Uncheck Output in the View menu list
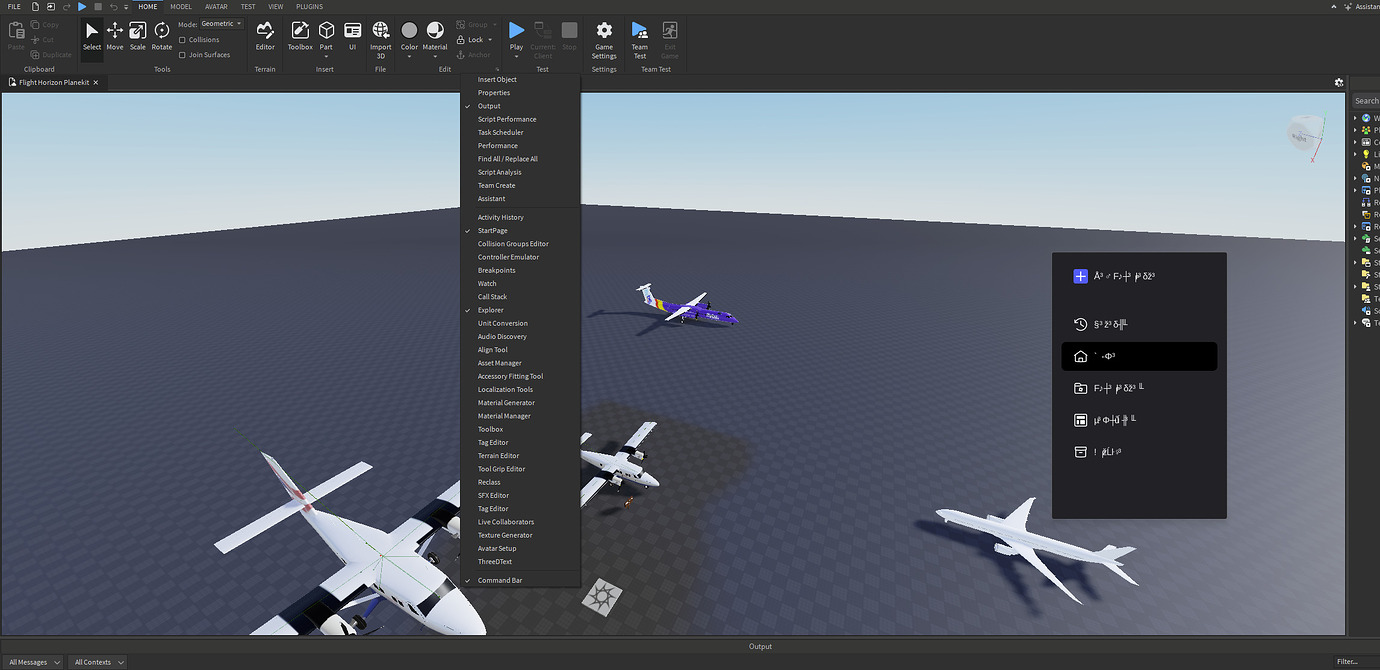The height and width of the screenshot is (670, 1380). pos(520,106)
